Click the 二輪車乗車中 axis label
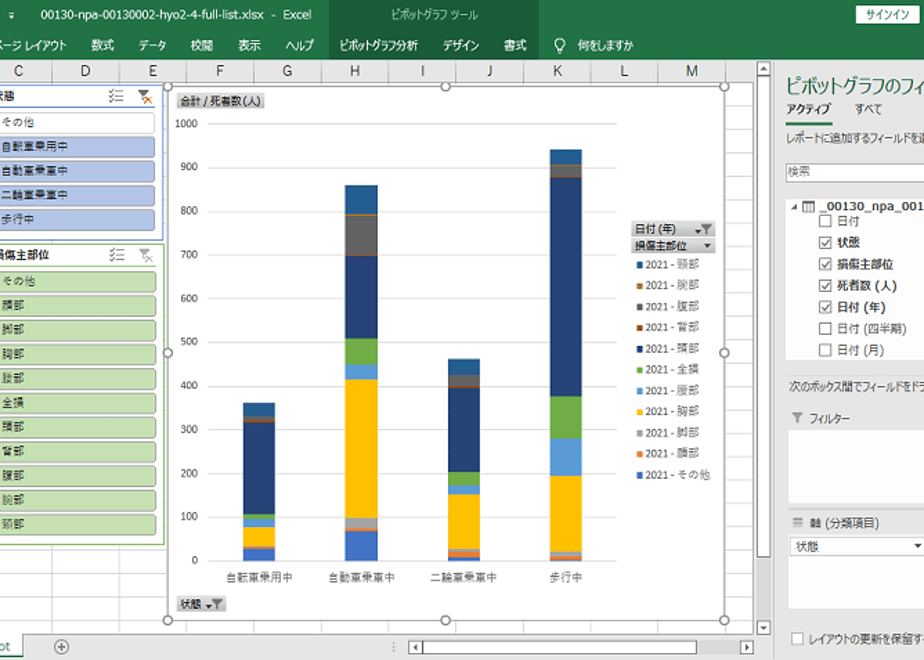Image resolution: width=924 pixels, height=660 pixels. [463, 578]
